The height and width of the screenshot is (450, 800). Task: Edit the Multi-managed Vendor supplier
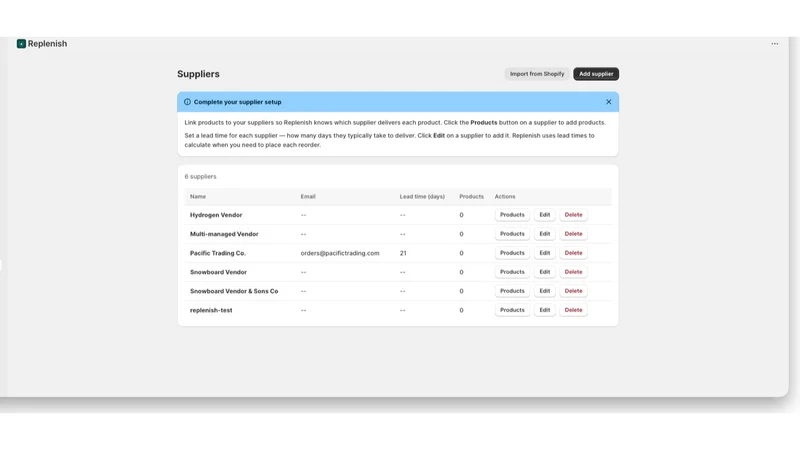pyautogui.click(x=544, y=234)
